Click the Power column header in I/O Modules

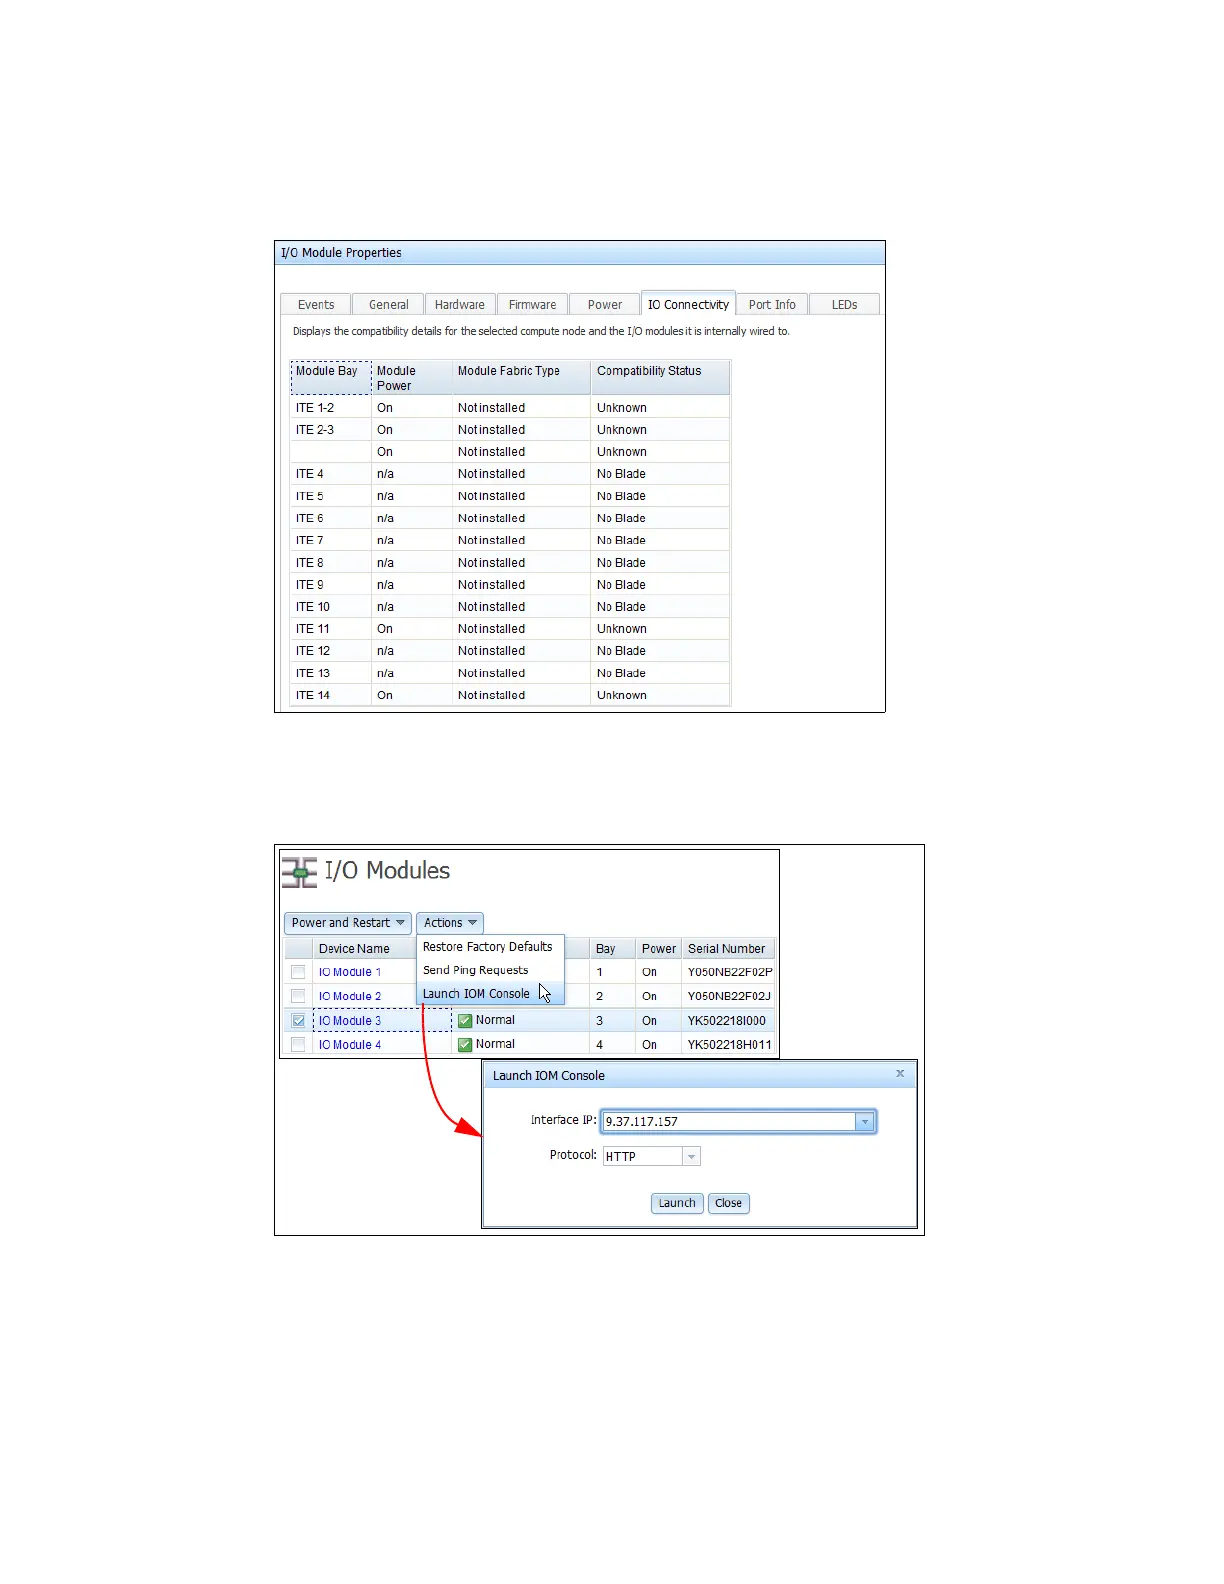pos(659,949)
